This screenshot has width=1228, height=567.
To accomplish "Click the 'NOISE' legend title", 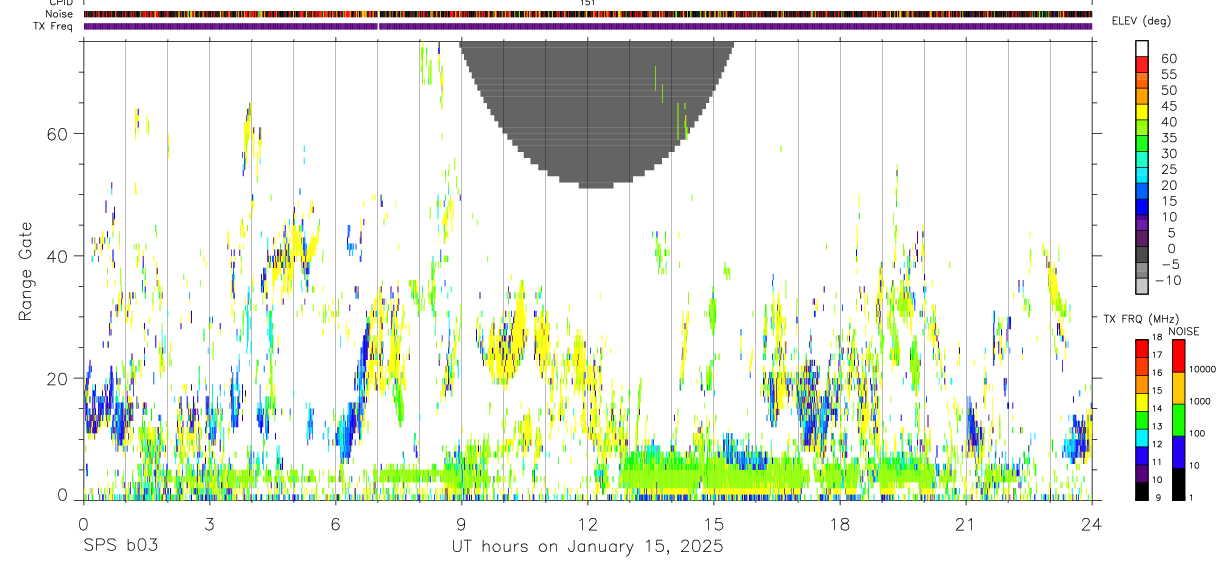I will pyautogui.click(x=1185, y=331).
